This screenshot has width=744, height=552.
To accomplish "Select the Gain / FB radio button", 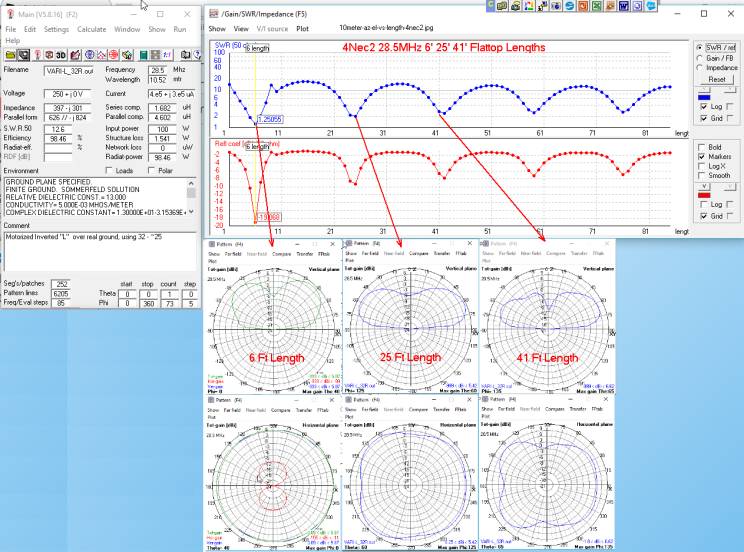I will [700, 58].
